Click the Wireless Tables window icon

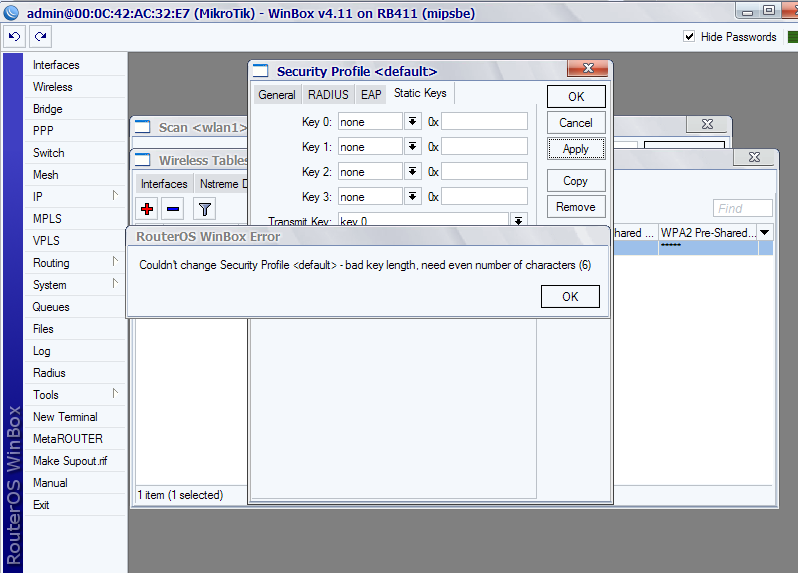pyautogui.click(x=142, y=160)
